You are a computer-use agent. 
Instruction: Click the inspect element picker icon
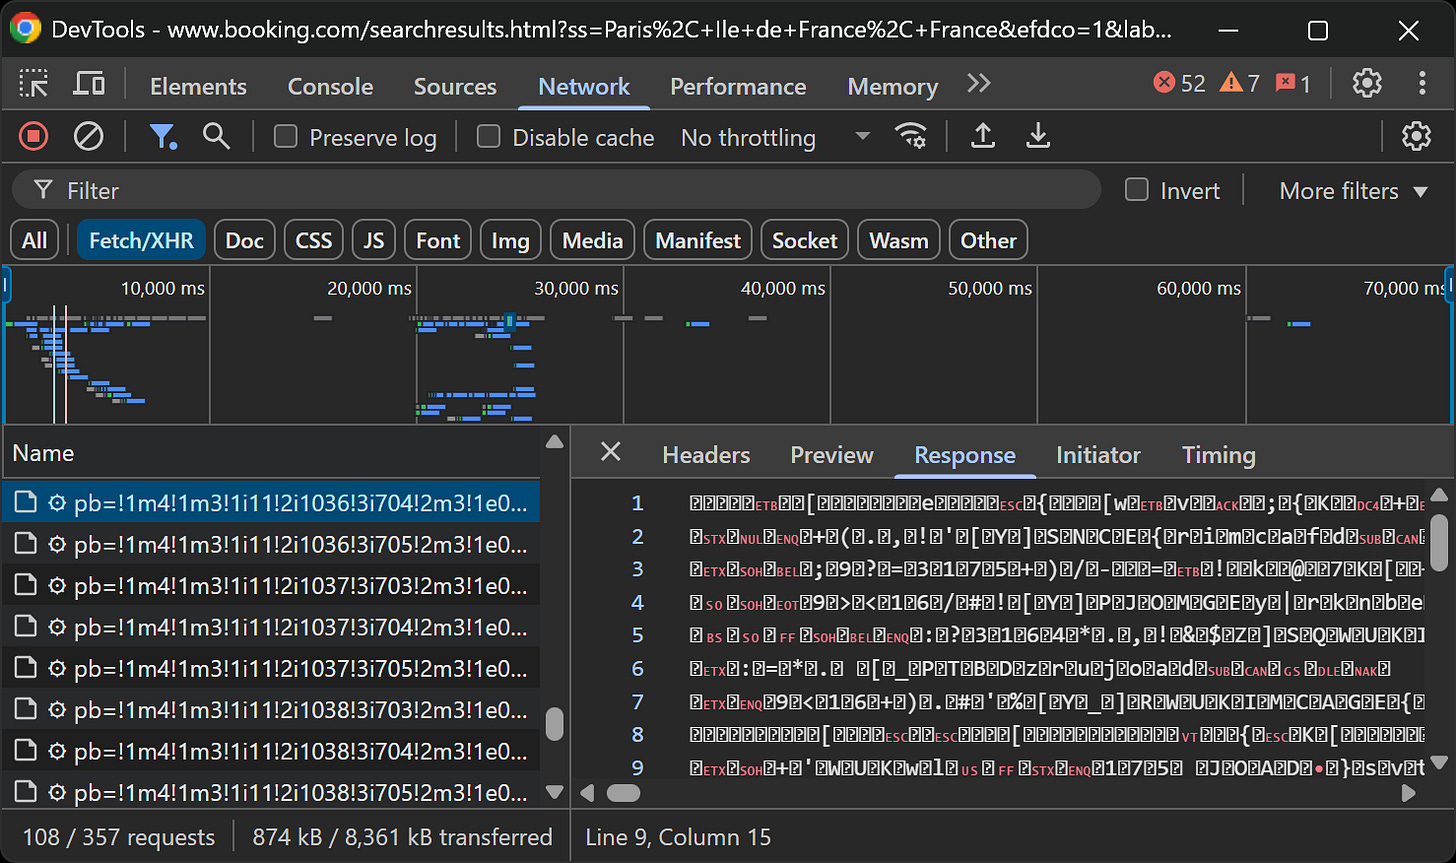(x=34, y=85)
